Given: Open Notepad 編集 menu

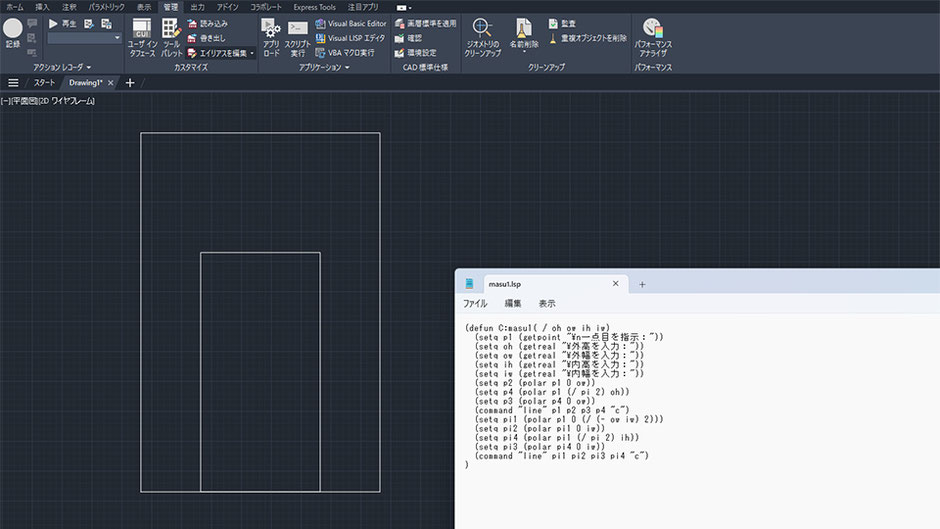Looking at the screenshot, I should point(513,303).
